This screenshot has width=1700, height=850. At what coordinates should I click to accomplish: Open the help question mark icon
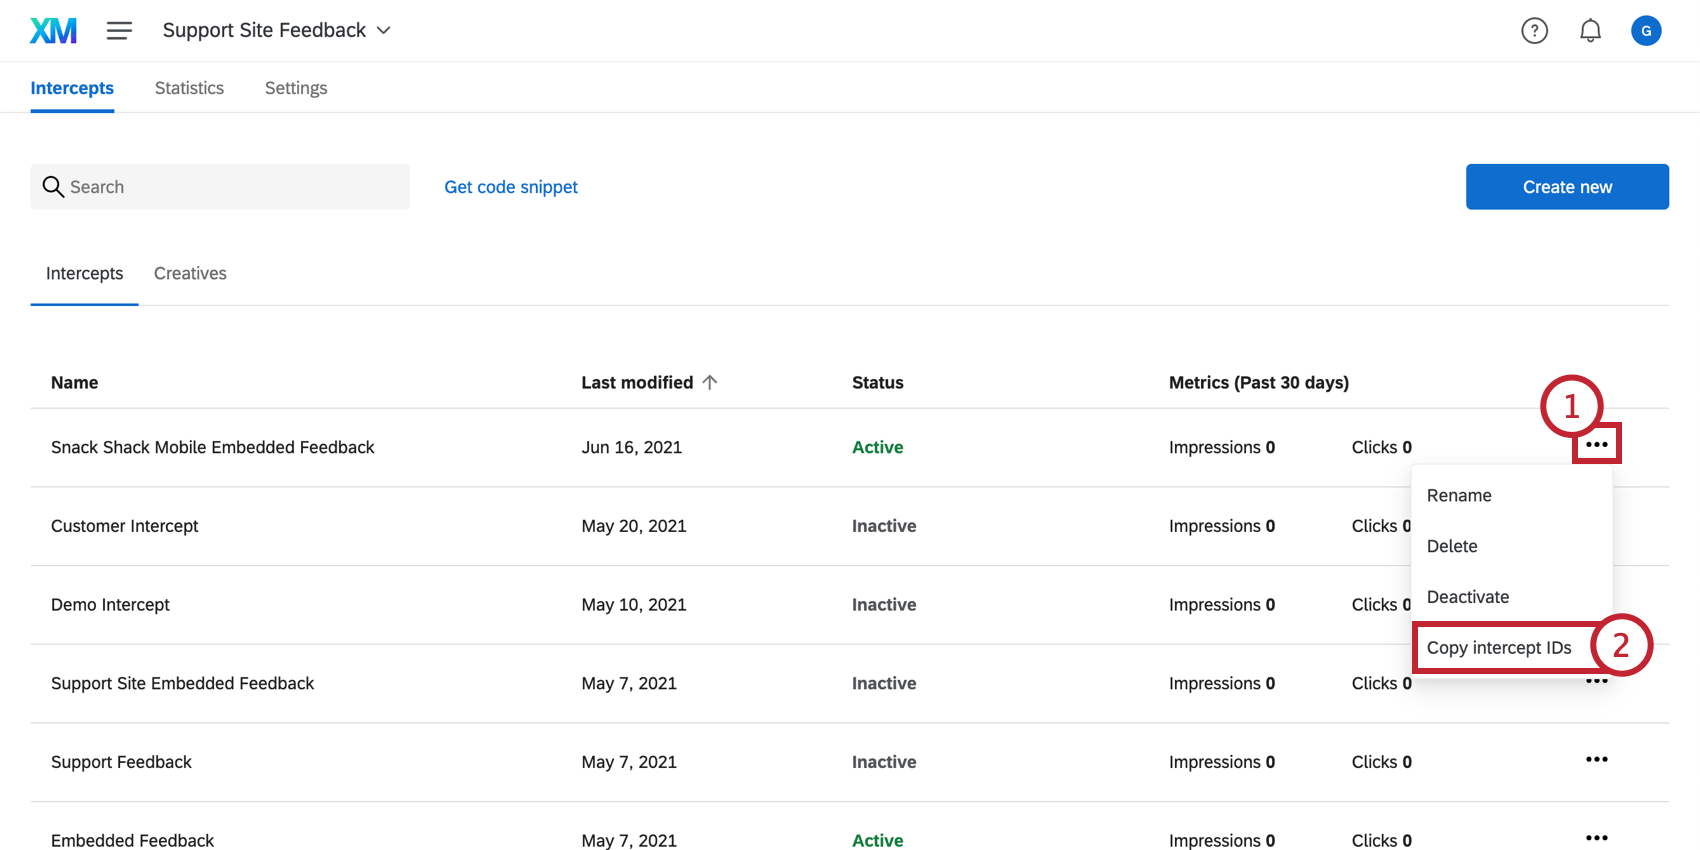click(1534, 31)
